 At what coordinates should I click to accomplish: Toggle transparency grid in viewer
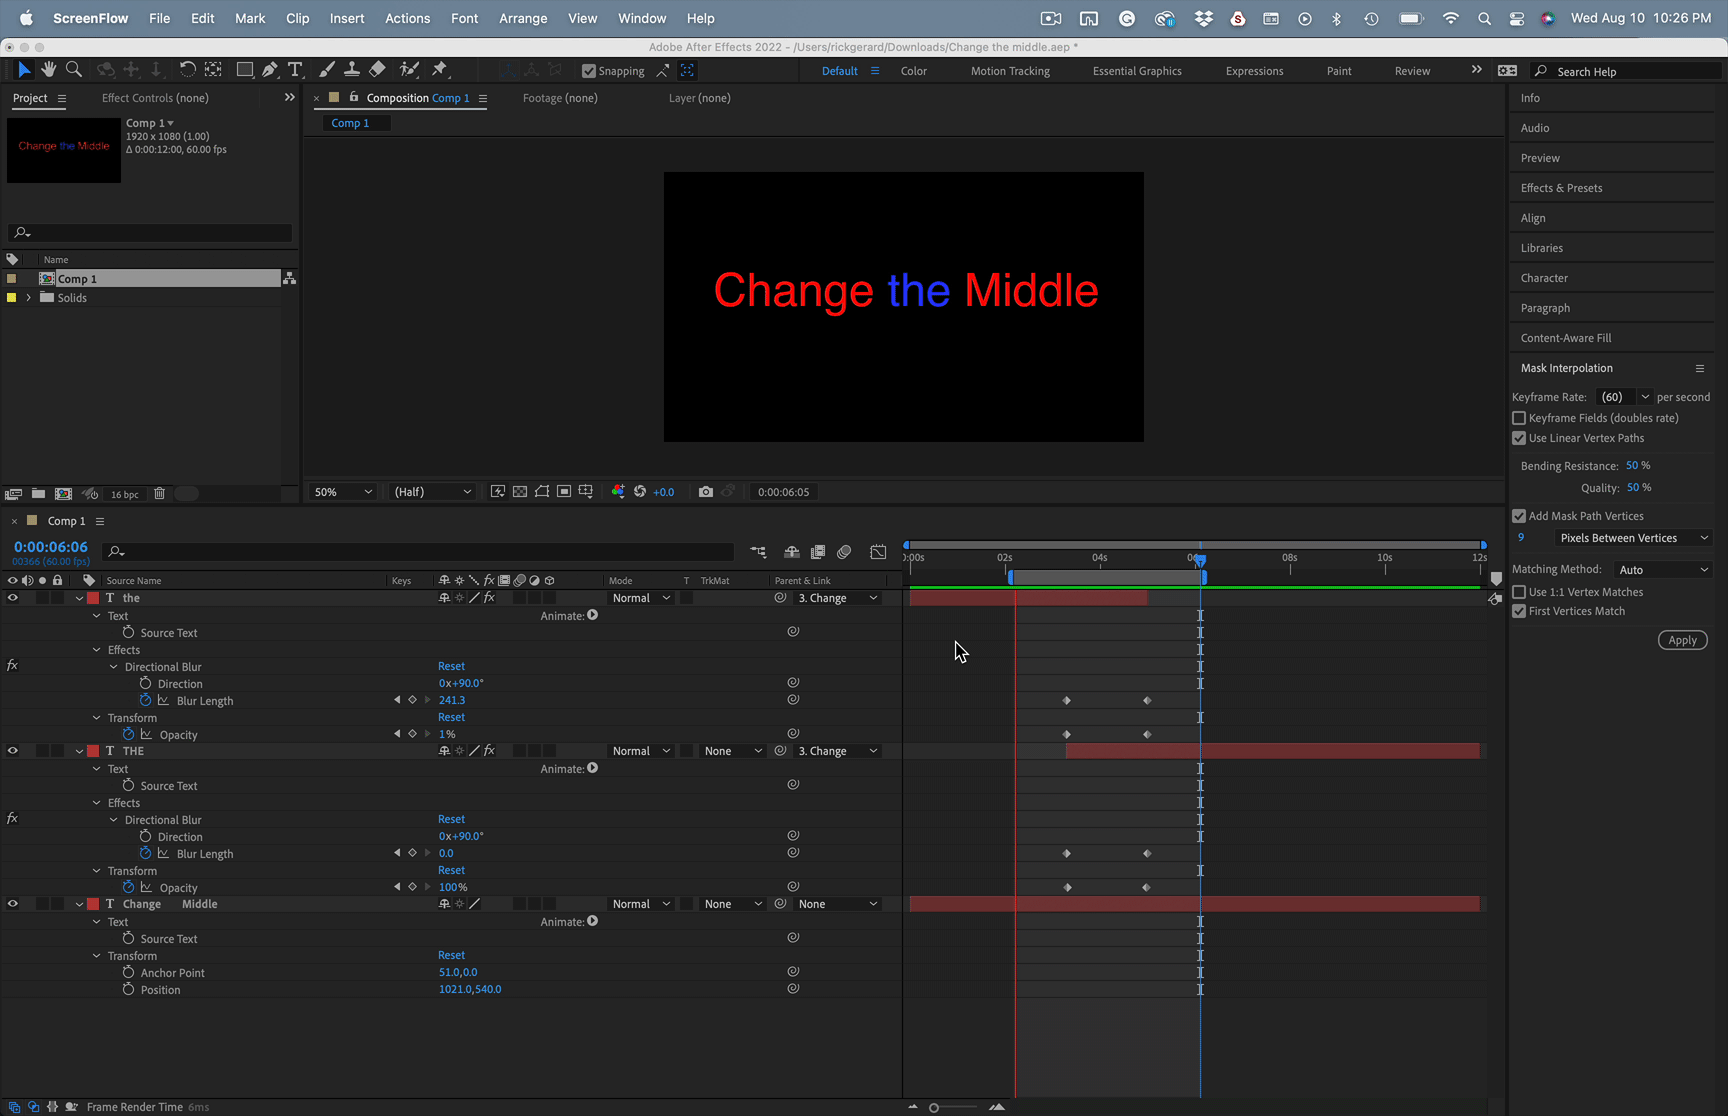520,492
